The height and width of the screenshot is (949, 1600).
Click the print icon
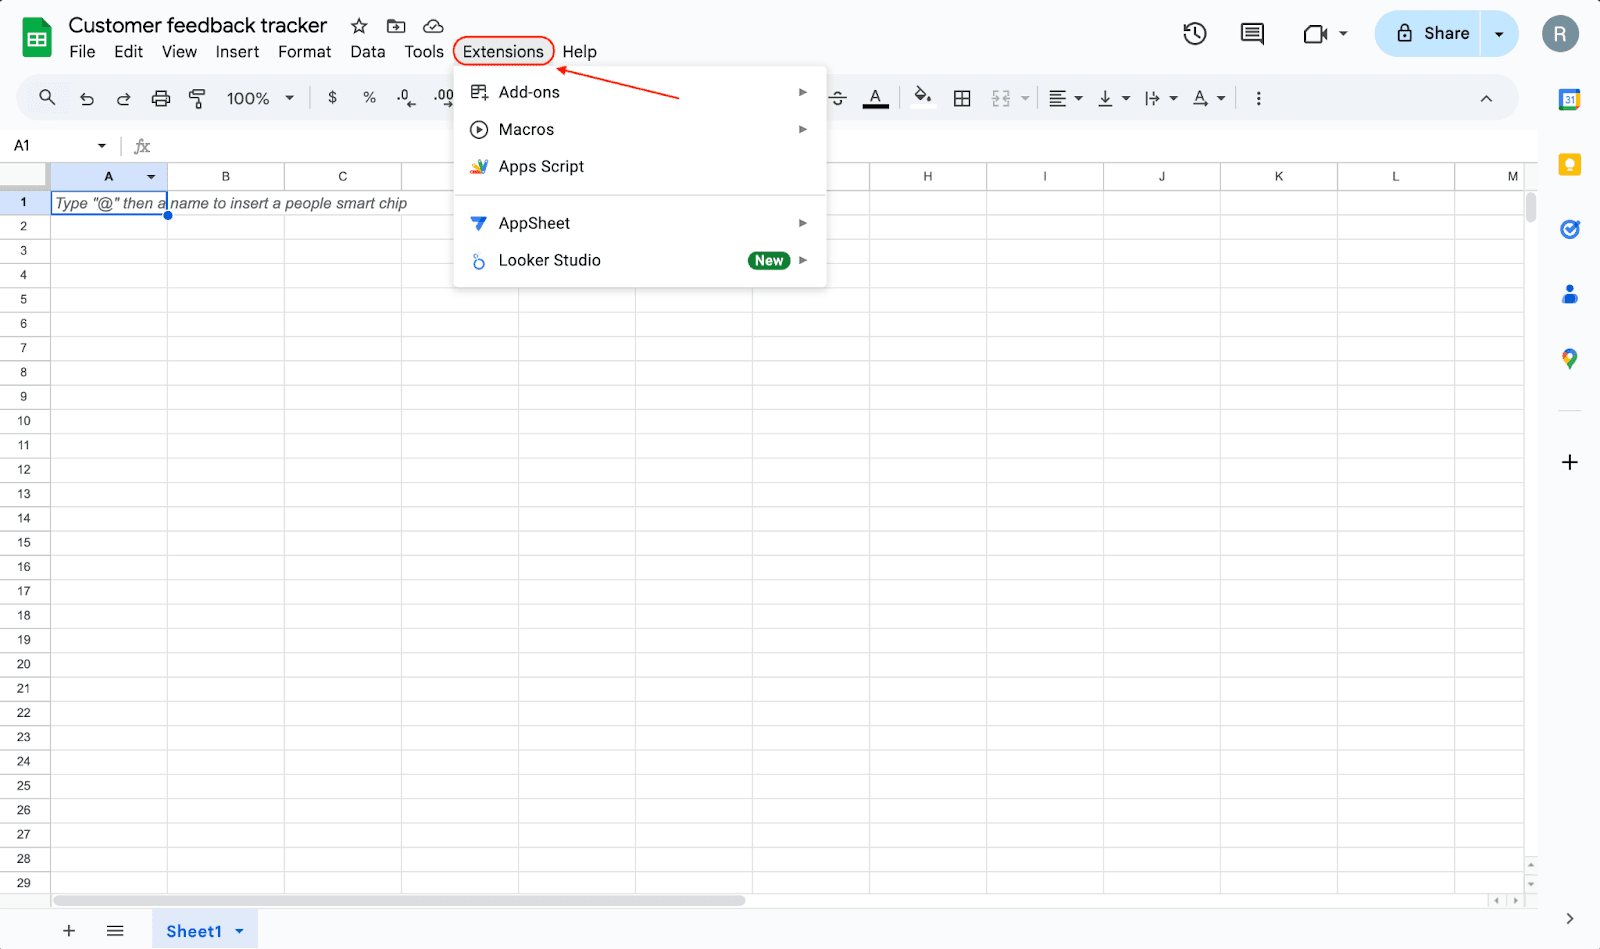(x=160, y=98)
